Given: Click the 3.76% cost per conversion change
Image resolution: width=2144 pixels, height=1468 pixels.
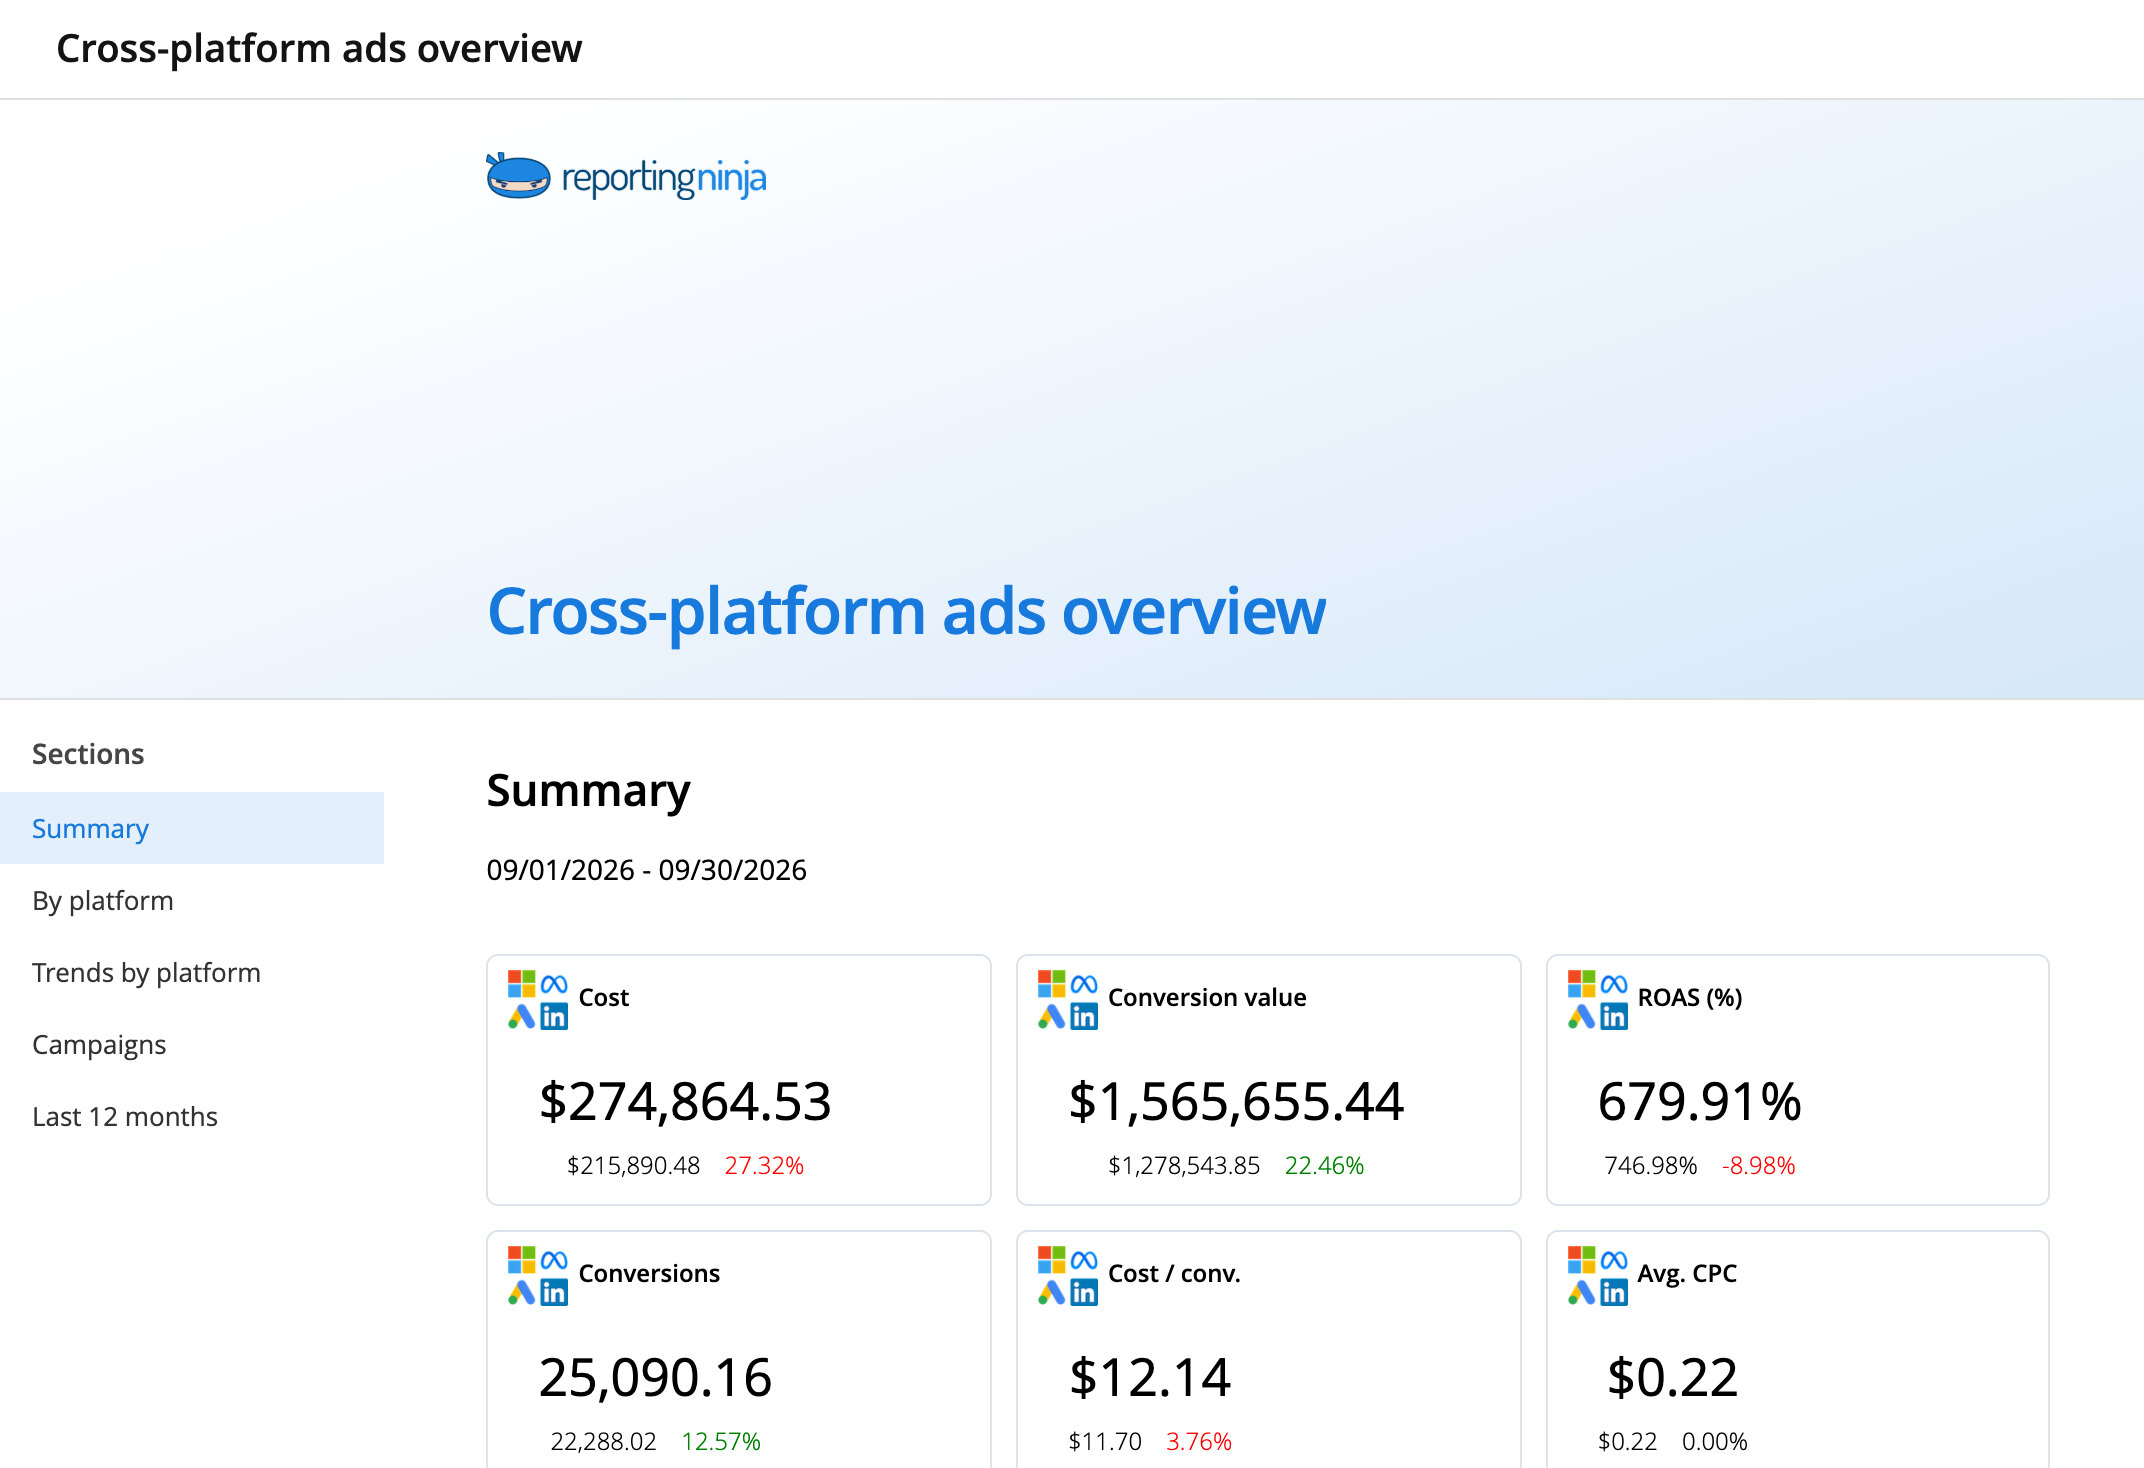Looking at the screenshot, I should click(x=1199, y=1441).
